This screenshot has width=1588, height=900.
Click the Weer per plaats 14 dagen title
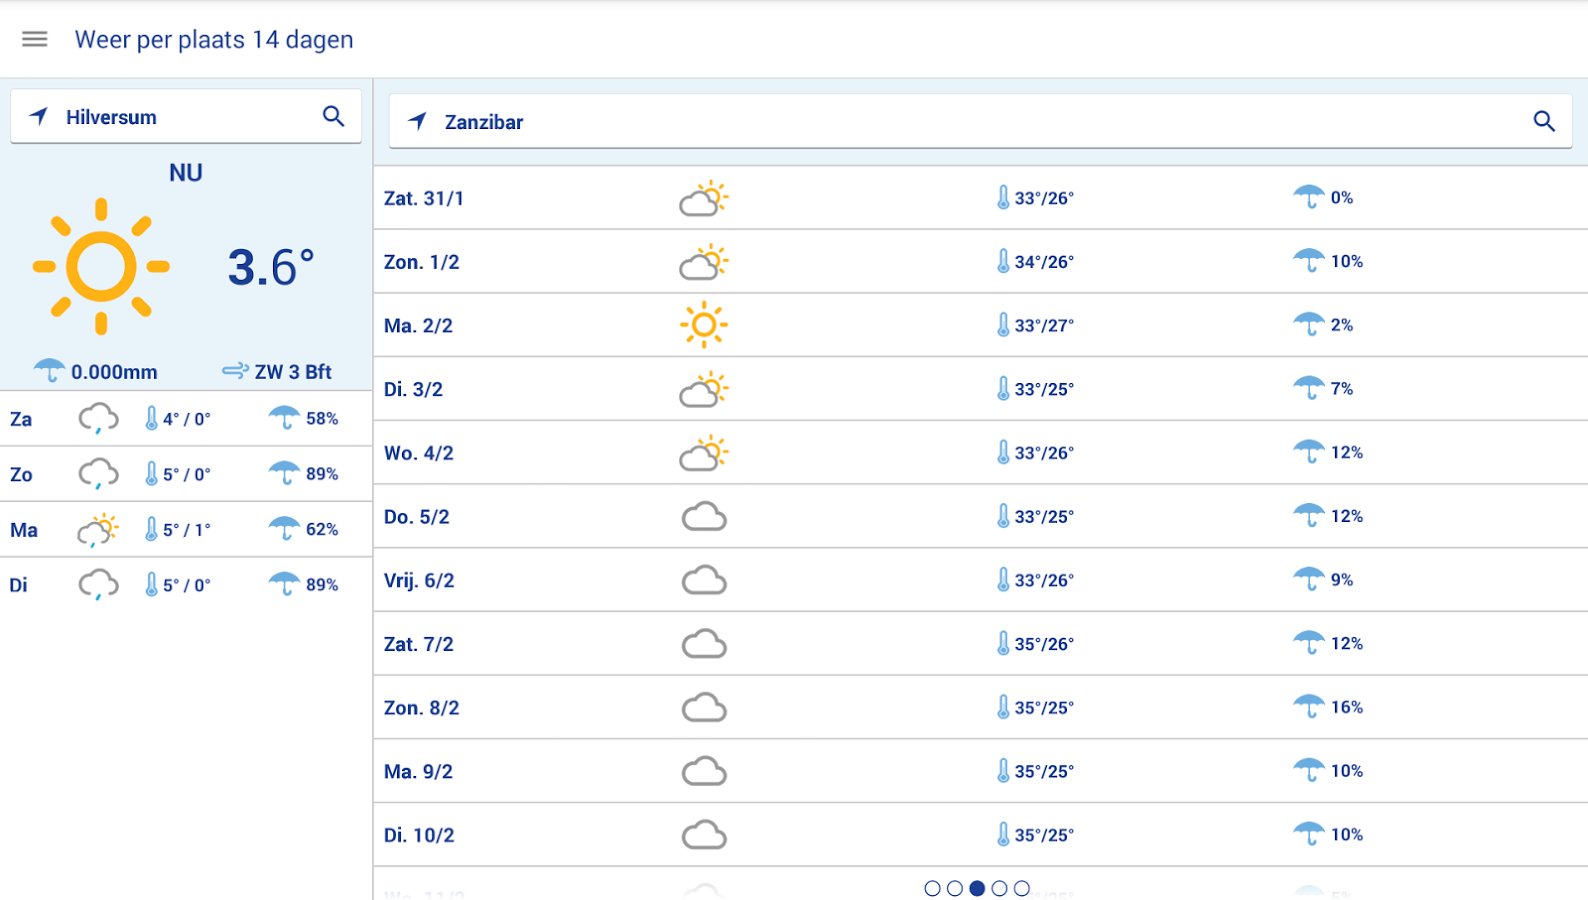[214, 39]
